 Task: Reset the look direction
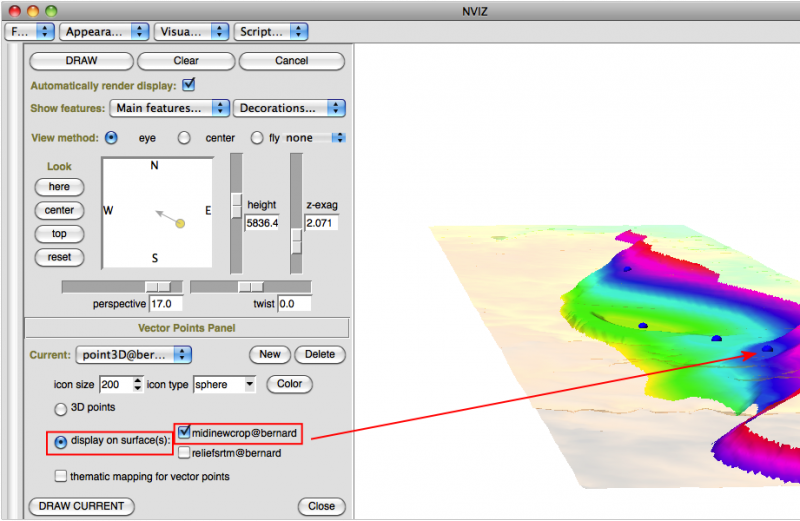click(x=59, y=257)
